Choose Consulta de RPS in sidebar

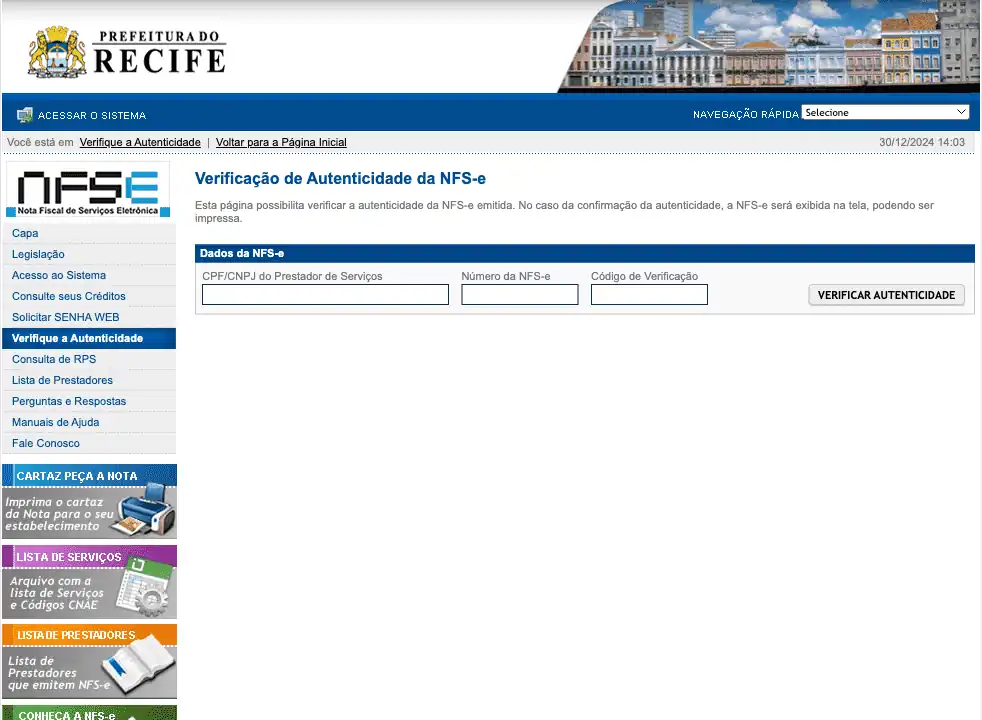point(54,359)
